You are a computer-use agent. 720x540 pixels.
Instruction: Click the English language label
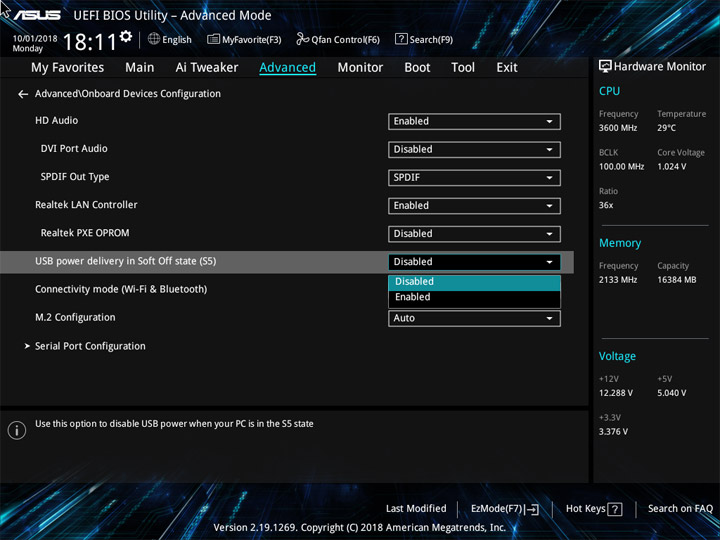[x=177, y=40]
